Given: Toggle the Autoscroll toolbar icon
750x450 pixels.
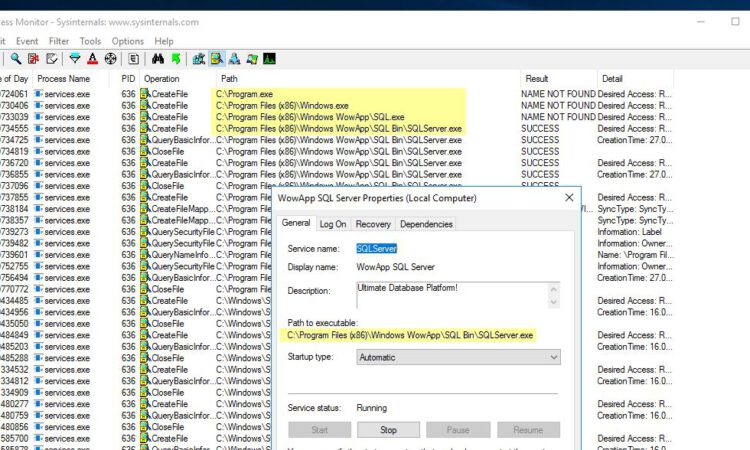Looking at the screenshot, I should click(33, 59).
